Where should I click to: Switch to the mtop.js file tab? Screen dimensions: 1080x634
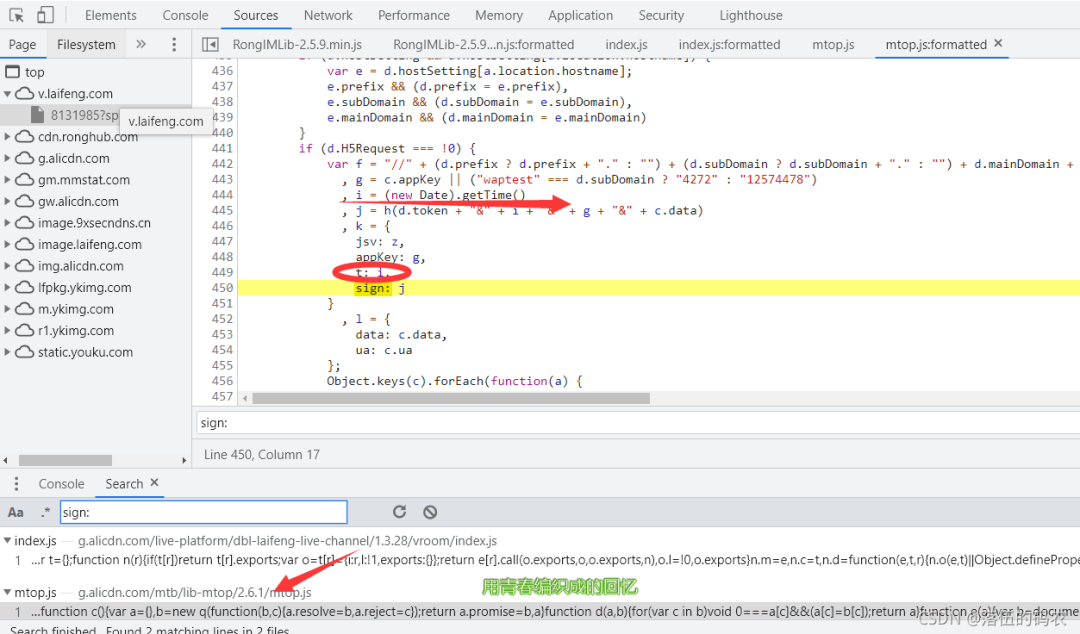pyautogui.click(x=833, y=45)
